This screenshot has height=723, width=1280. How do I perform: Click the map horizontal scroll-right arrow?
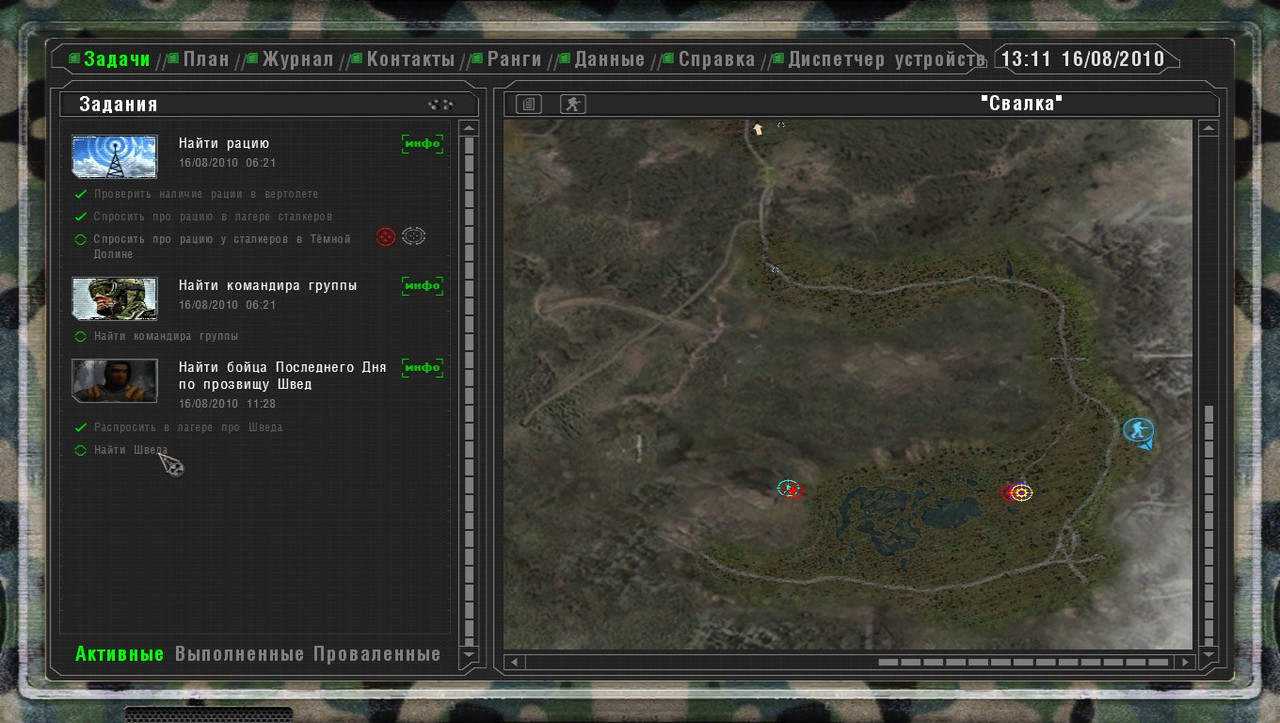coord(1186,662)
